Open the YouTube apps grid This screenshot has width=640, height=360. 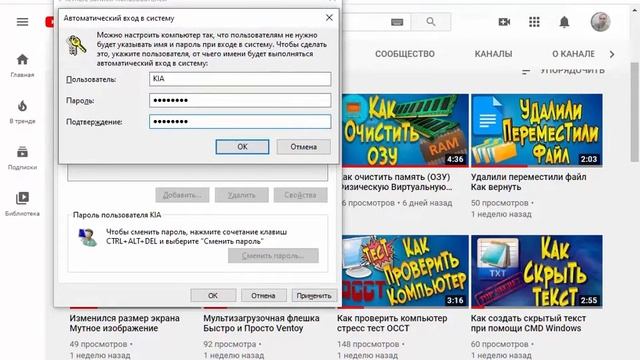(534, 22)
